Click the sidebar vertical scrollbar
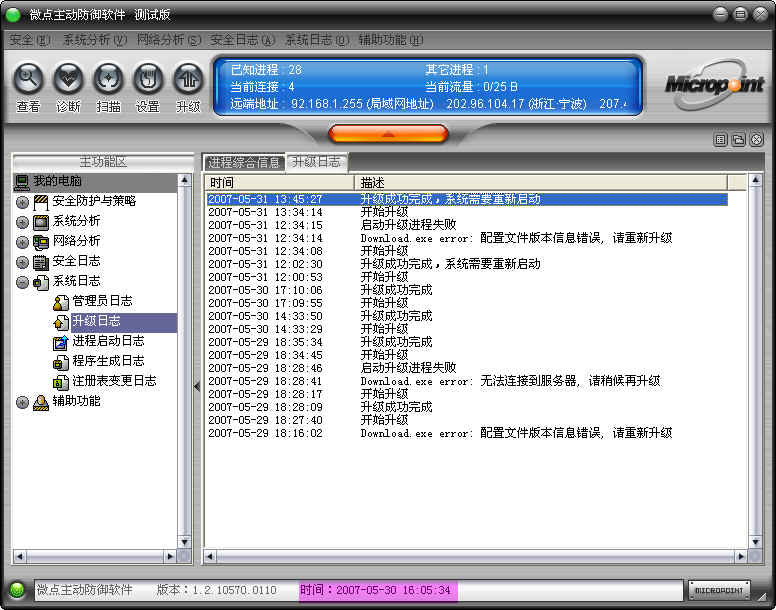 pos(184,360)
